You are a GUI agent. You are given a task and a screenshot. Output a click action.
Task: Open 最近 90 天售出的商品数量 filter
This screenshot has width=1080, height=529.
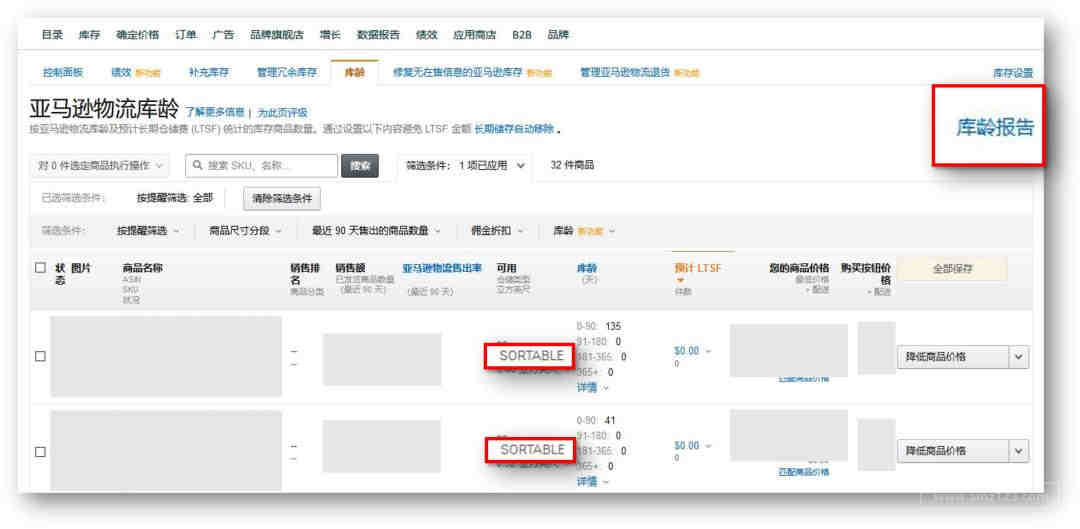(x=376, y=231)
